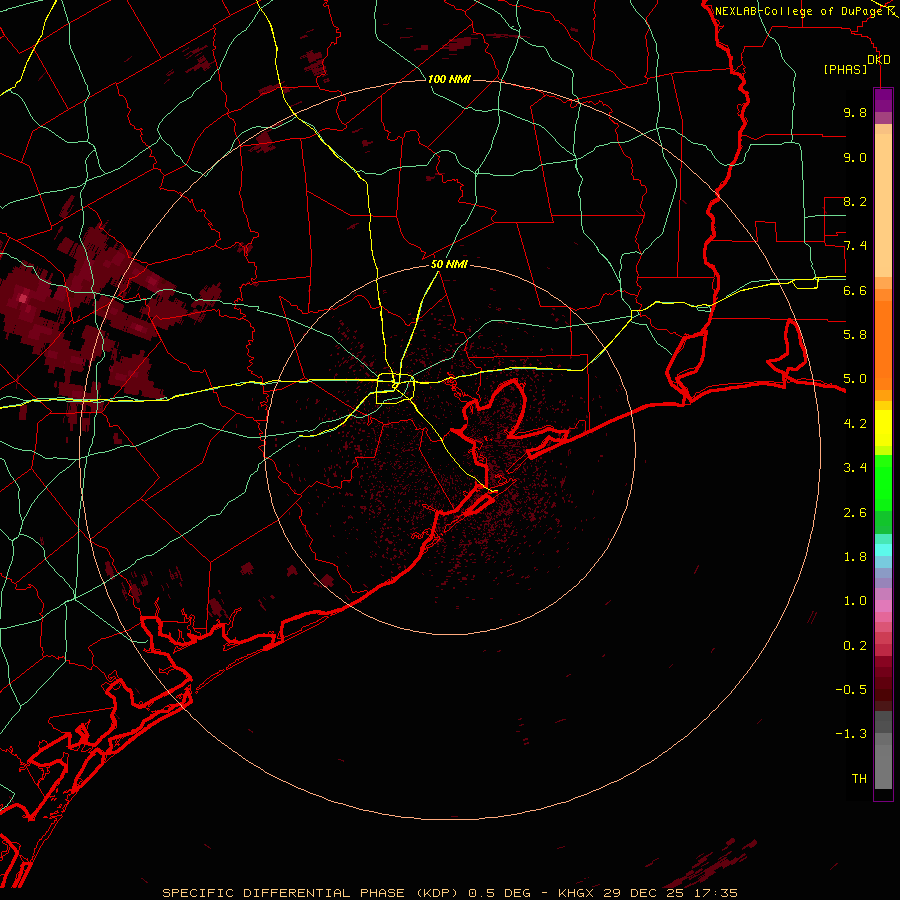The image size is (900, 900).
Task: Select the 7.4 scale label
Action: point(855,246)
